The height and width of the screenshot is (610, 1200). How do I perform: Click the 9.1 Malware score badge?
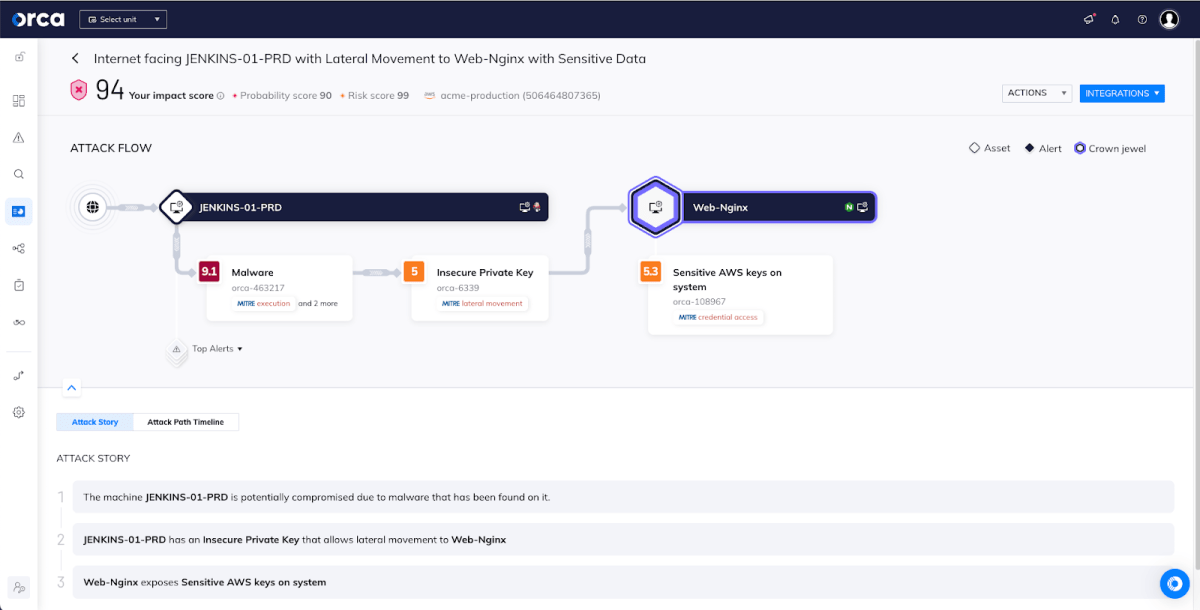(209, 271)
